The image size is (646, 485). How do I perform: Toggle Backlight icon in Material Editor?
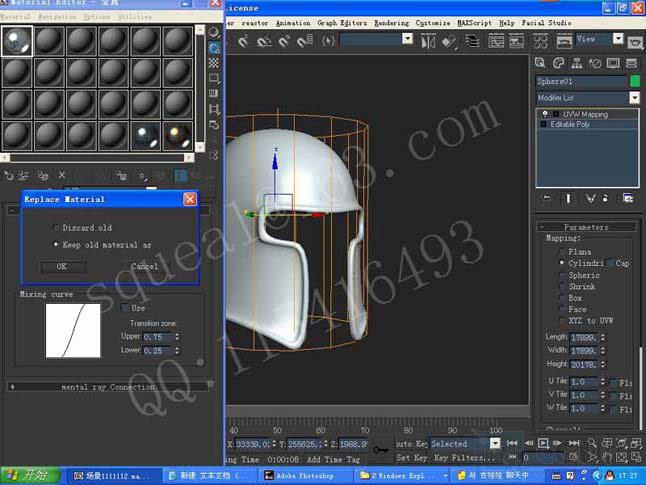[214, 48]
